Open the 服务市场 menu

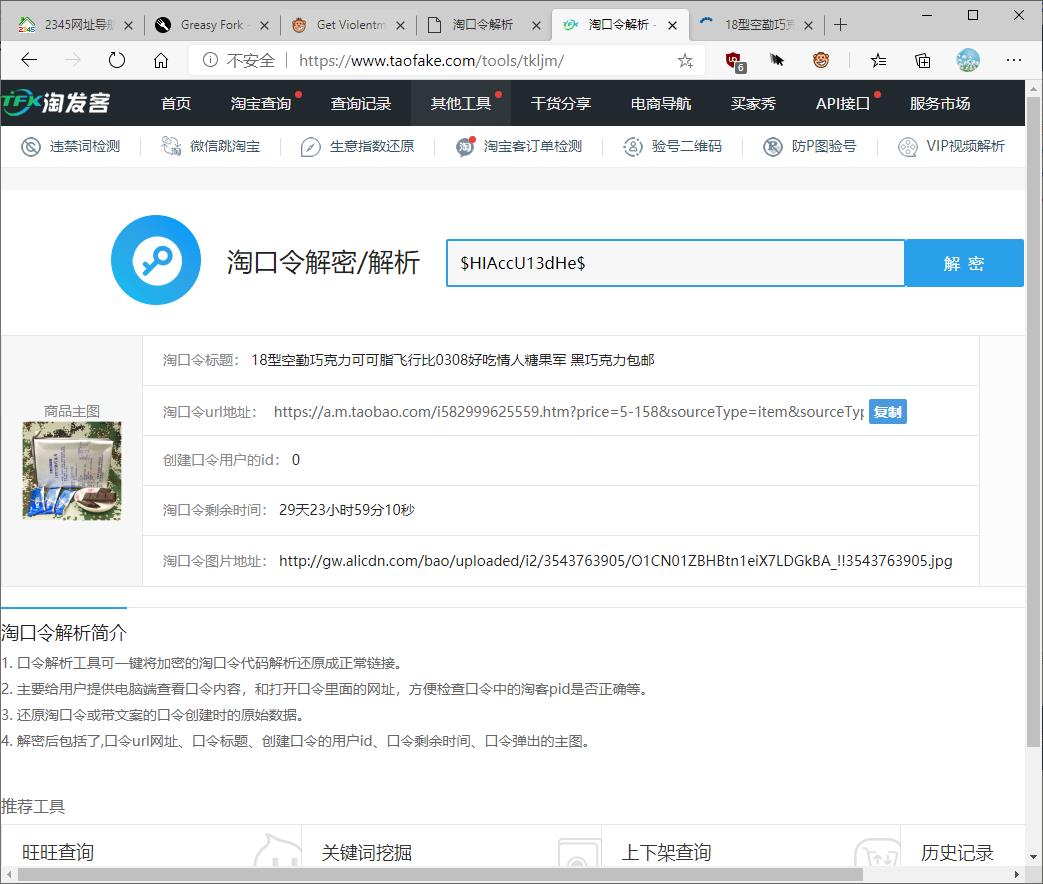[939, 103]
